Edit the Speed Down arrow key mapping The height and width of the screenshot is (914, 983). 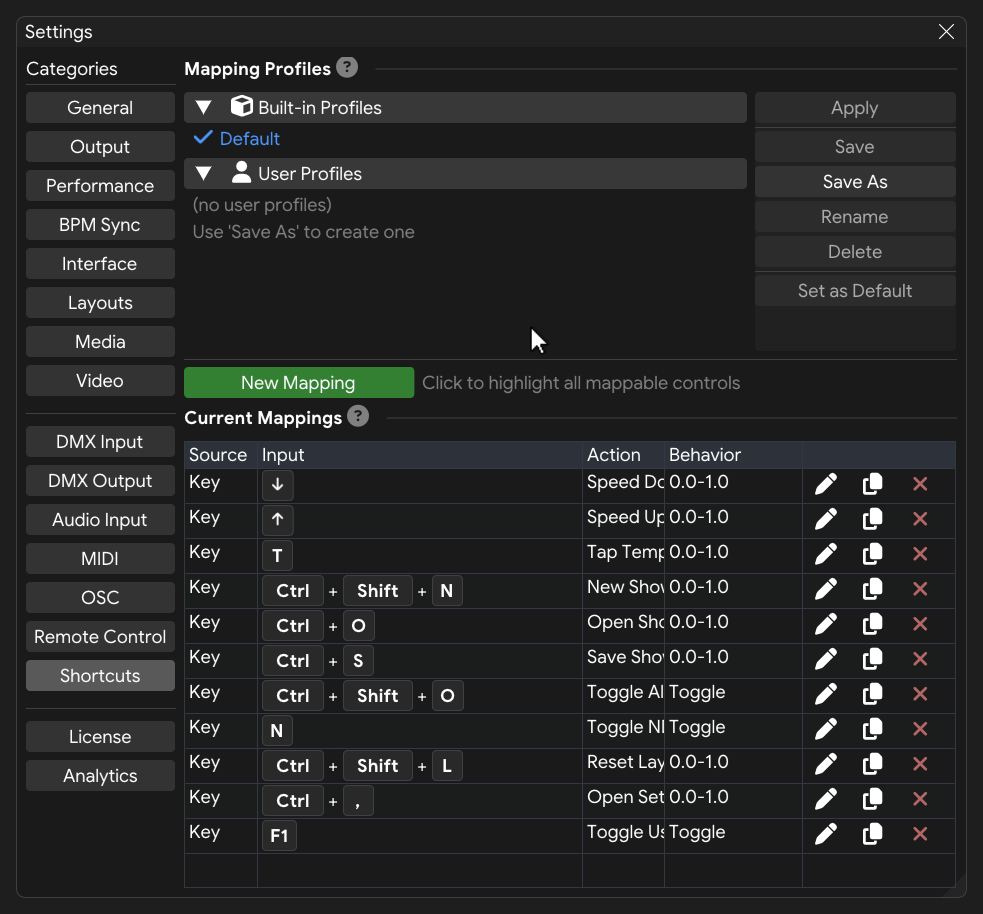[826, 484]
